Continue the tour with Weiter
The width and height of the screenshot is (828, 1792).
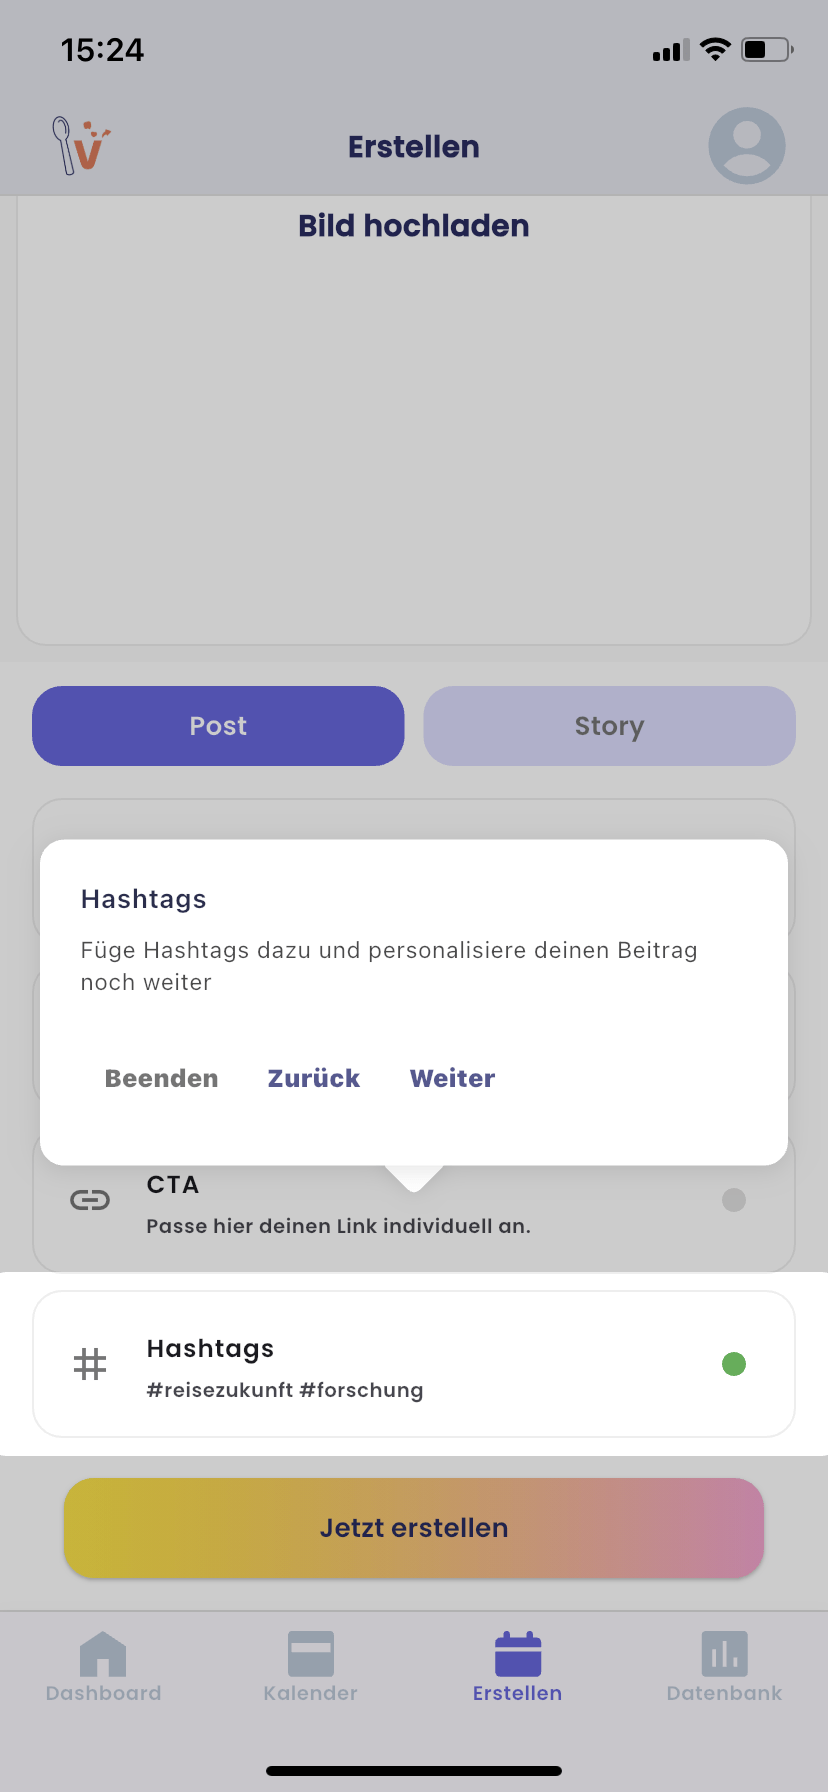pyautogui.click(x=452, y=1078)
